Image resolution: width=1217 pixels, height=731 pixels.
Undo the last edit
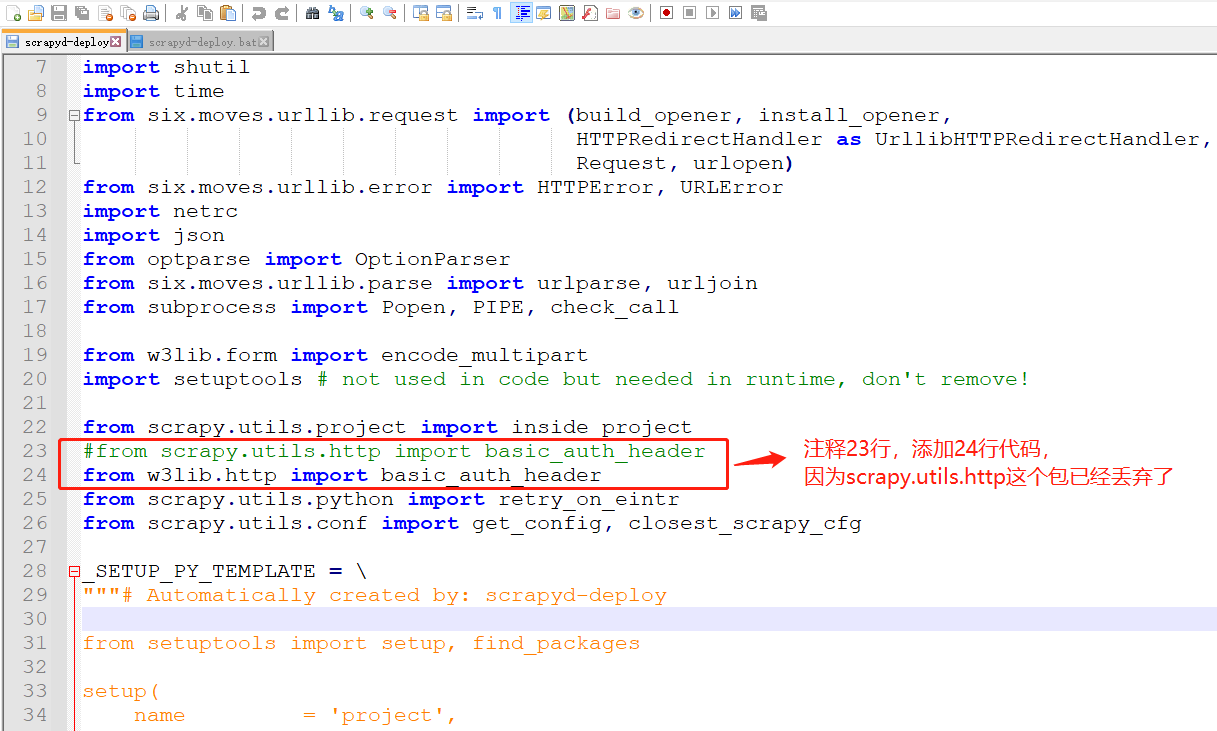coord(260,14)
